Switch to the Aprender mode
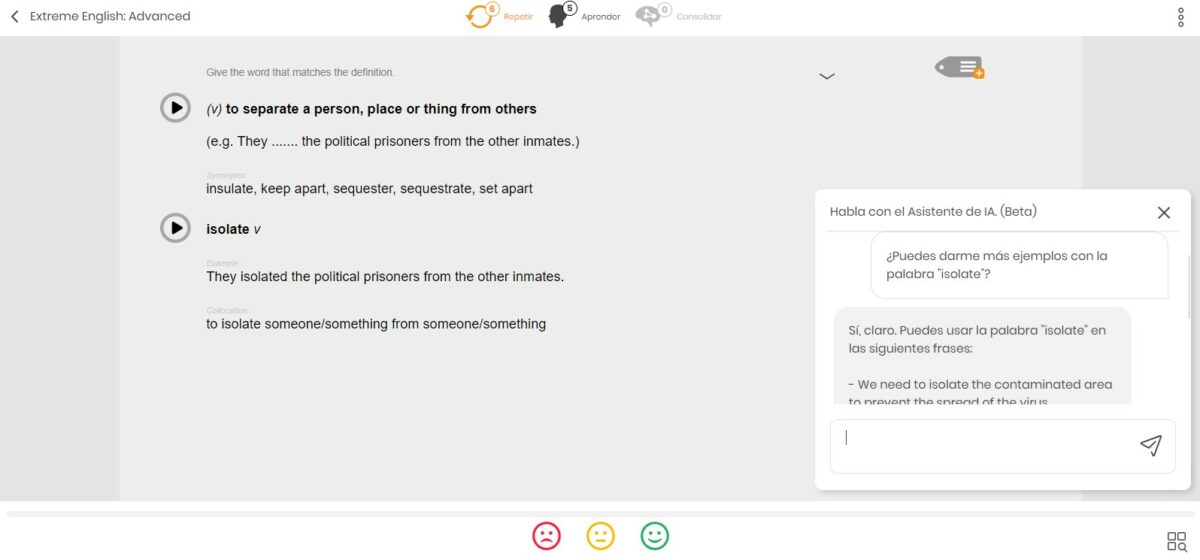The width and height of the screenshot is (1200, 560). tap(585, 16)
